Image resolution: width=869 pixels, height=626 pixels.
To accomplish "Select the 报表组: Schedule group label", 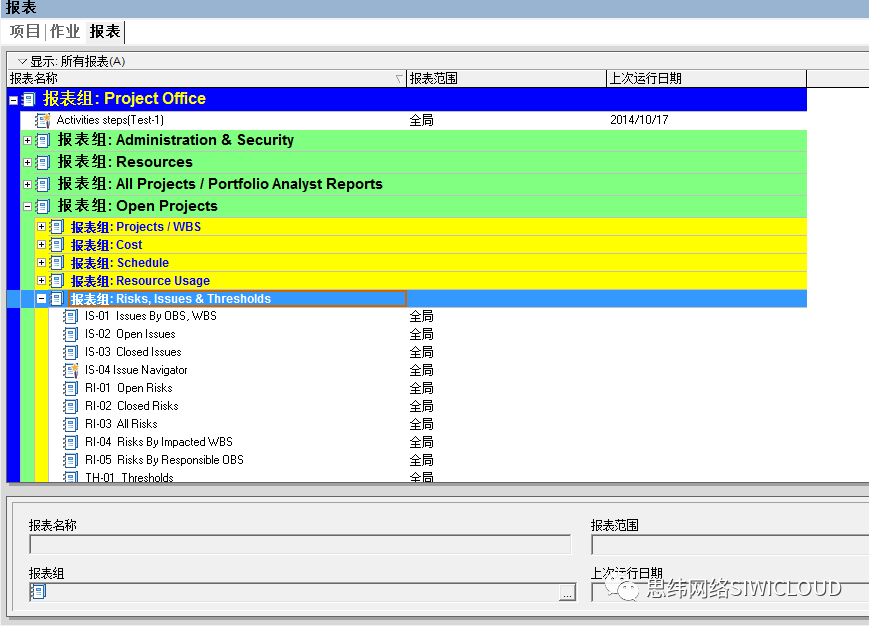I will [x=120, y=263].
